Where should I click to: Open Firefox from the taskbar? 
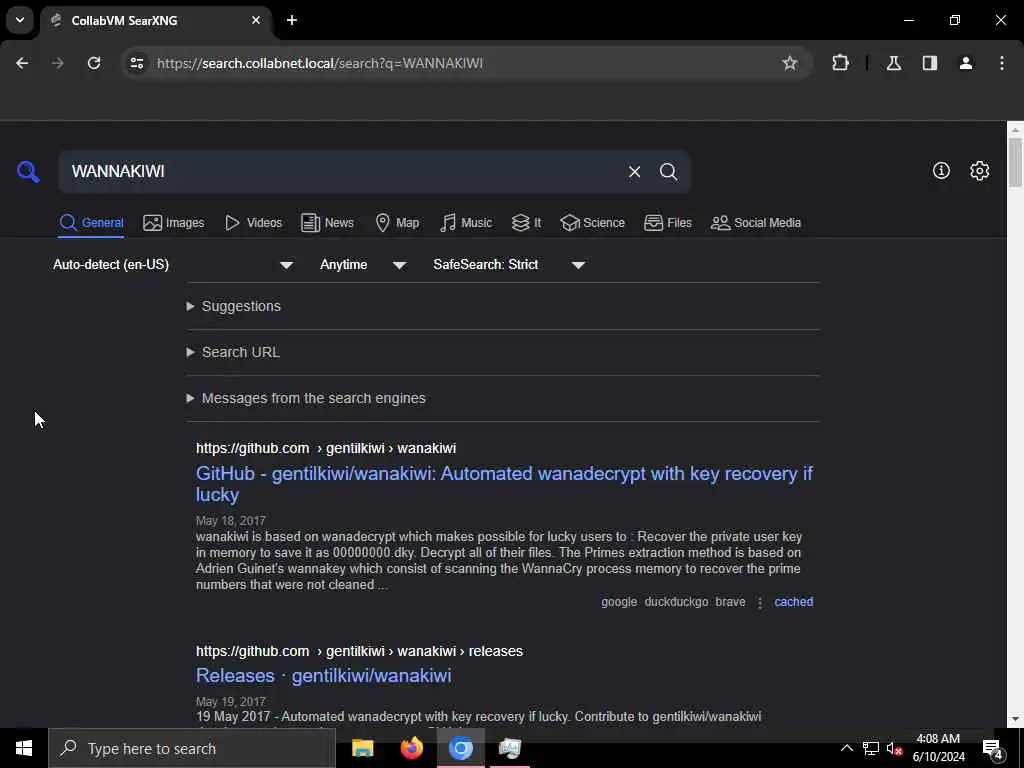pos(411,748)
